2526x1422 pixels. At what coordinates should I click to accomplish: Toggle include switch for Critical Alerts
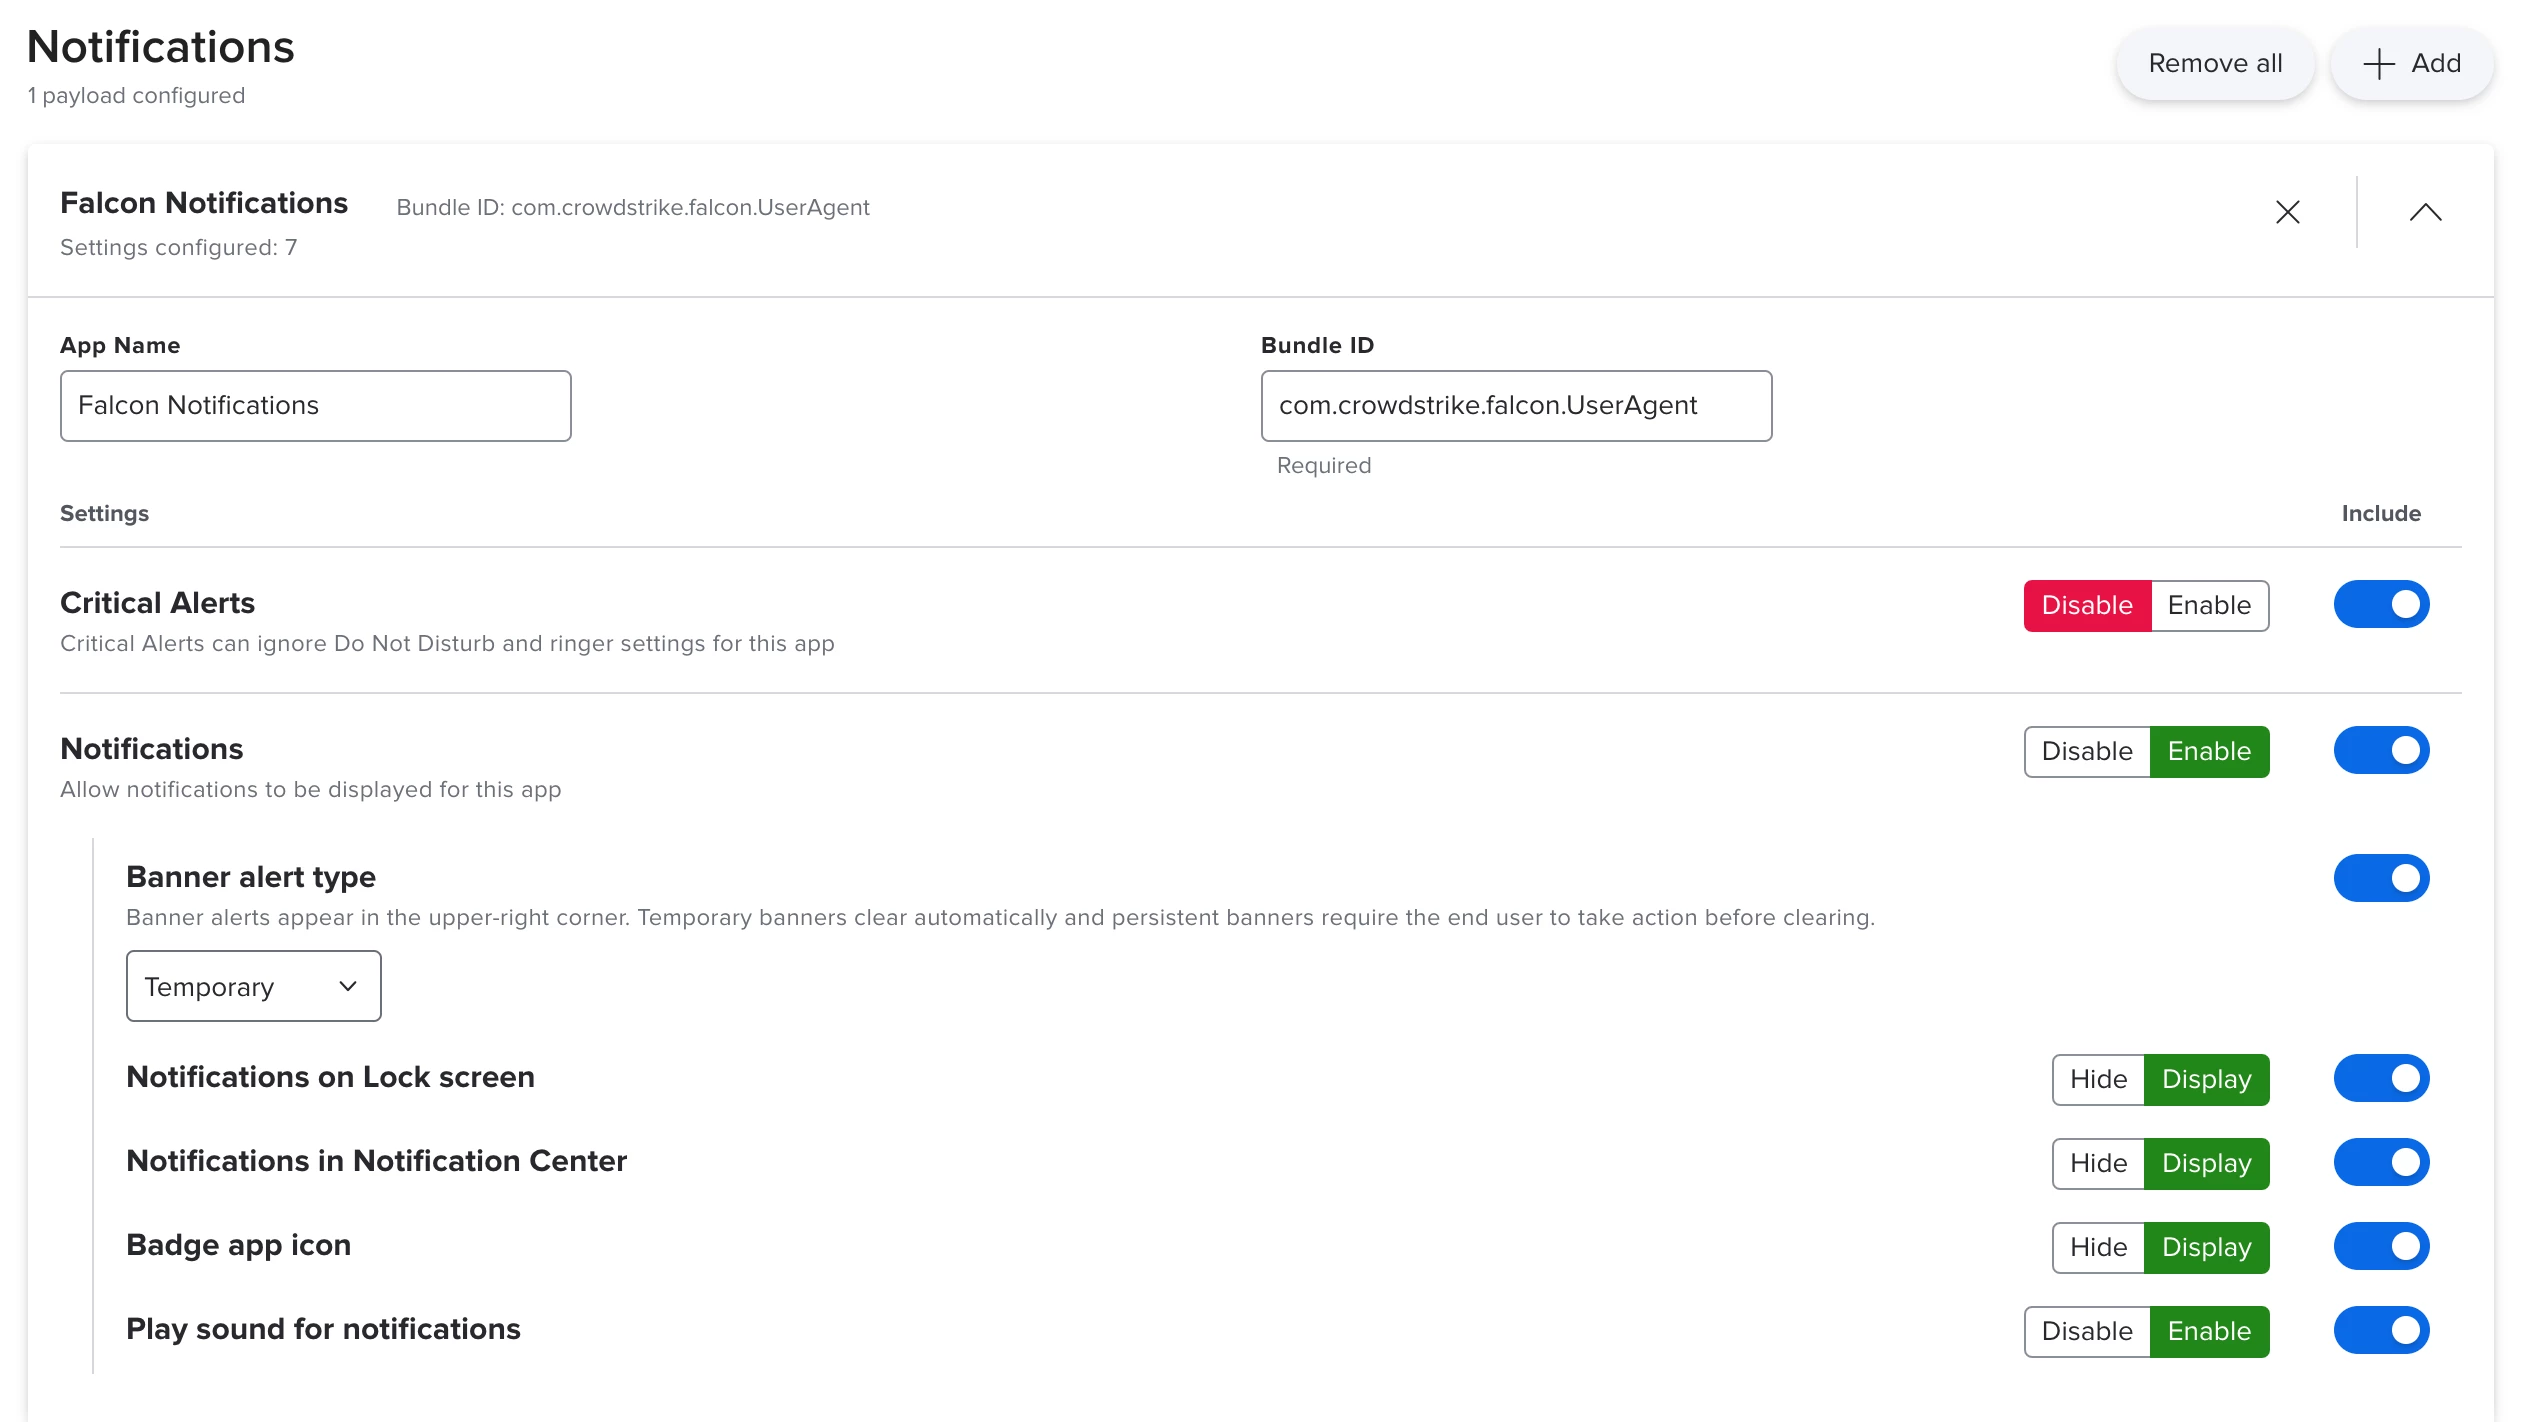click(2381, 604)
